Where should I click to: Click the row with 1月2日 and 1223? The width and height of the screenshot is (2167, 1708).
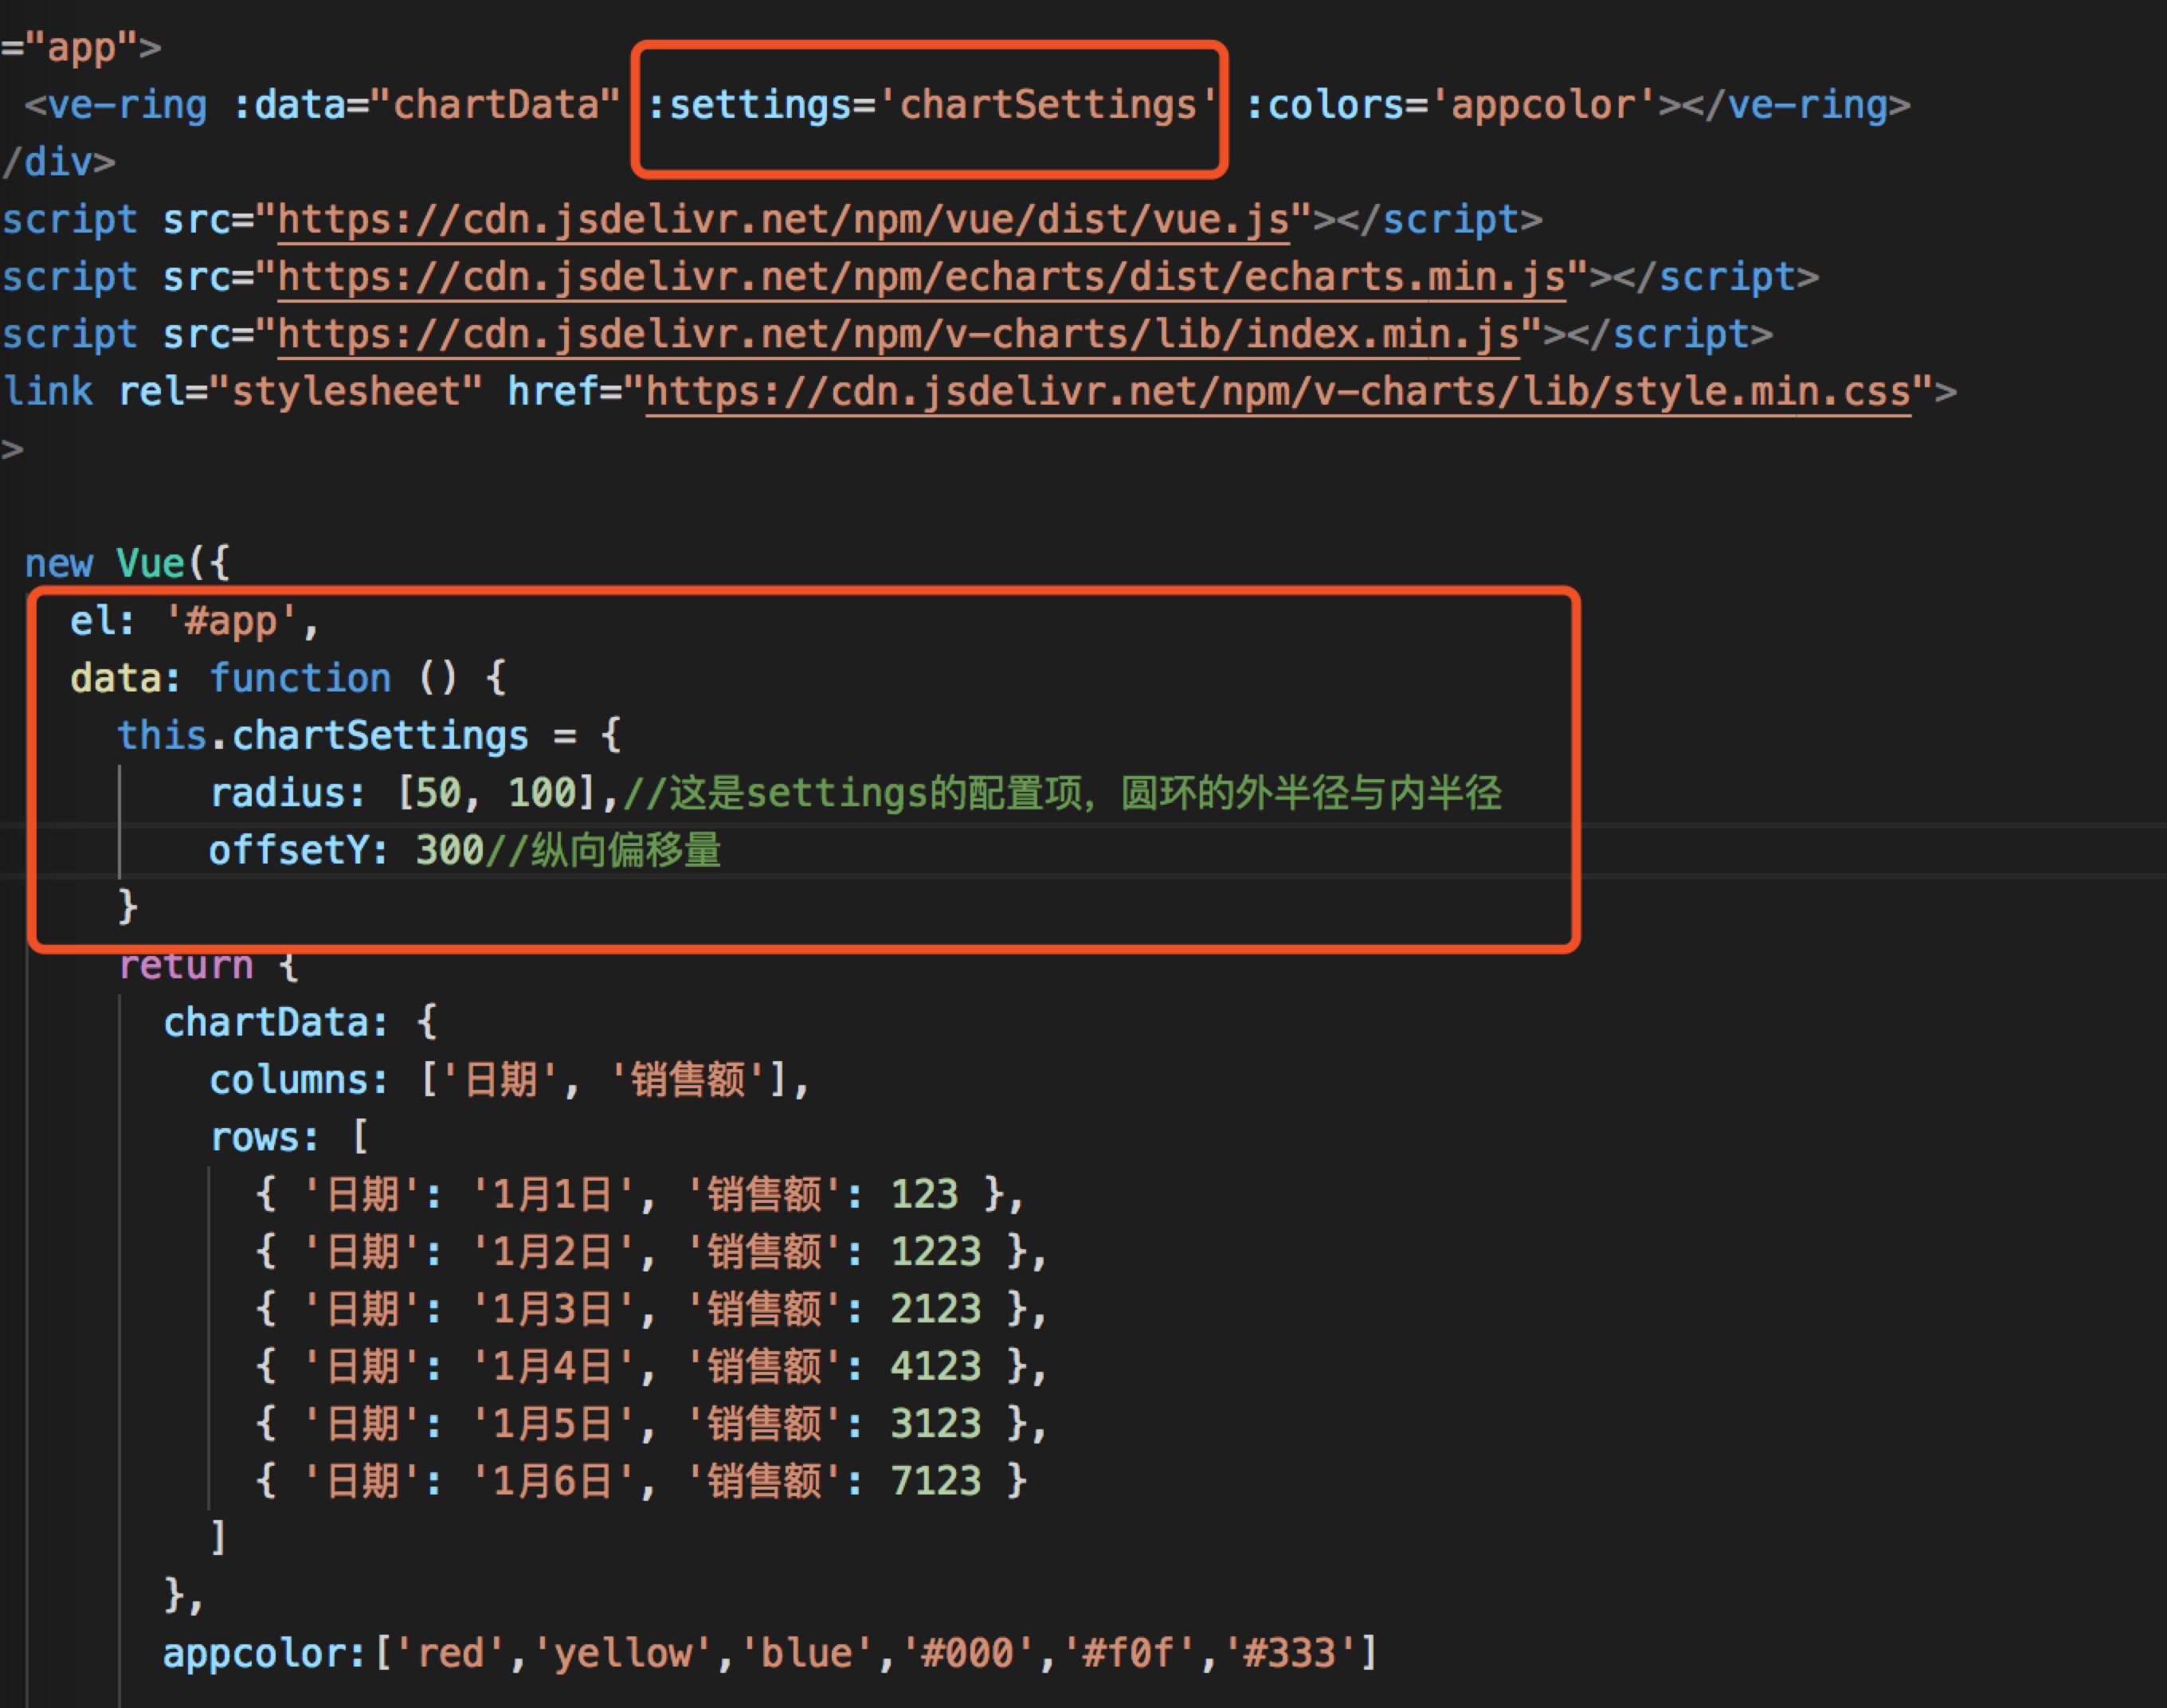pyautogui.click(x=652, y=1252)
